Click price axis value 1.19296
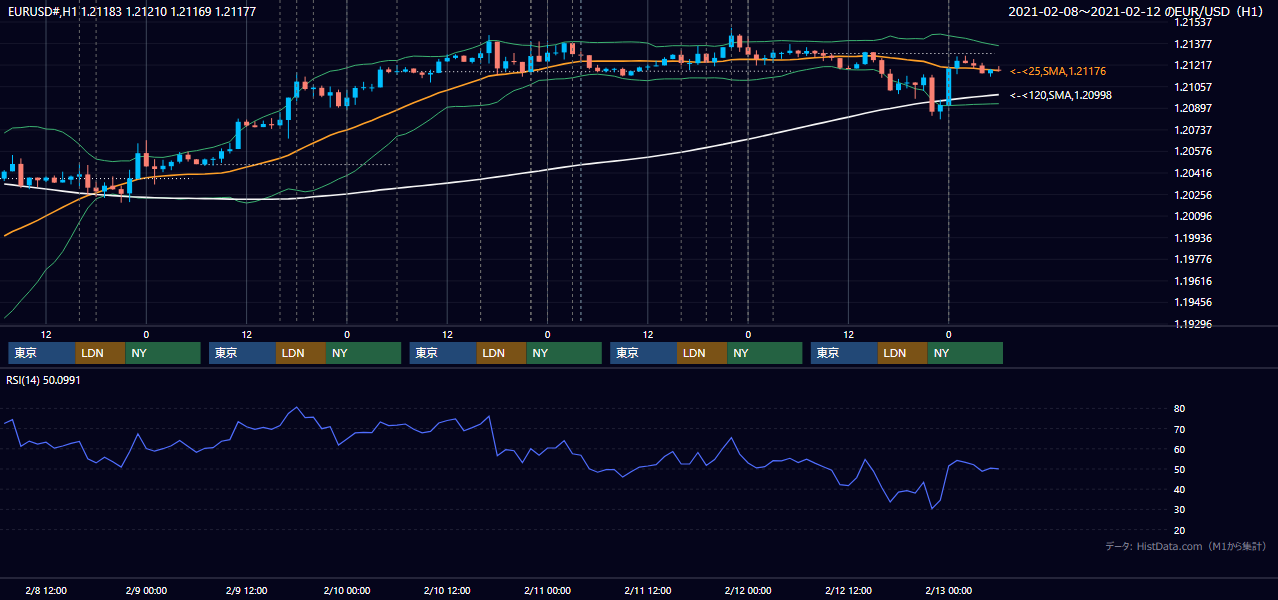Viewport: 1278px width, 600px height. point(1191,324)
